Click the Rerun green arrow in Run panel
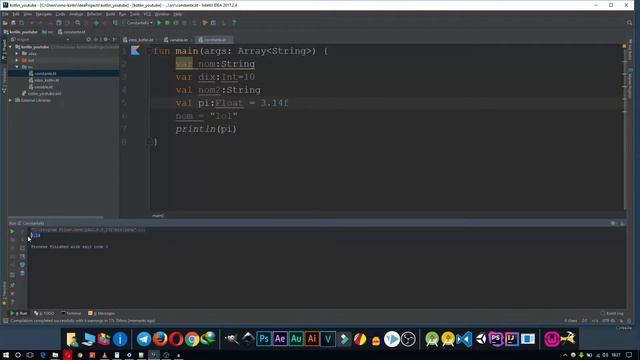The width and height of the screenshot is (640, 360). (12, 231)
